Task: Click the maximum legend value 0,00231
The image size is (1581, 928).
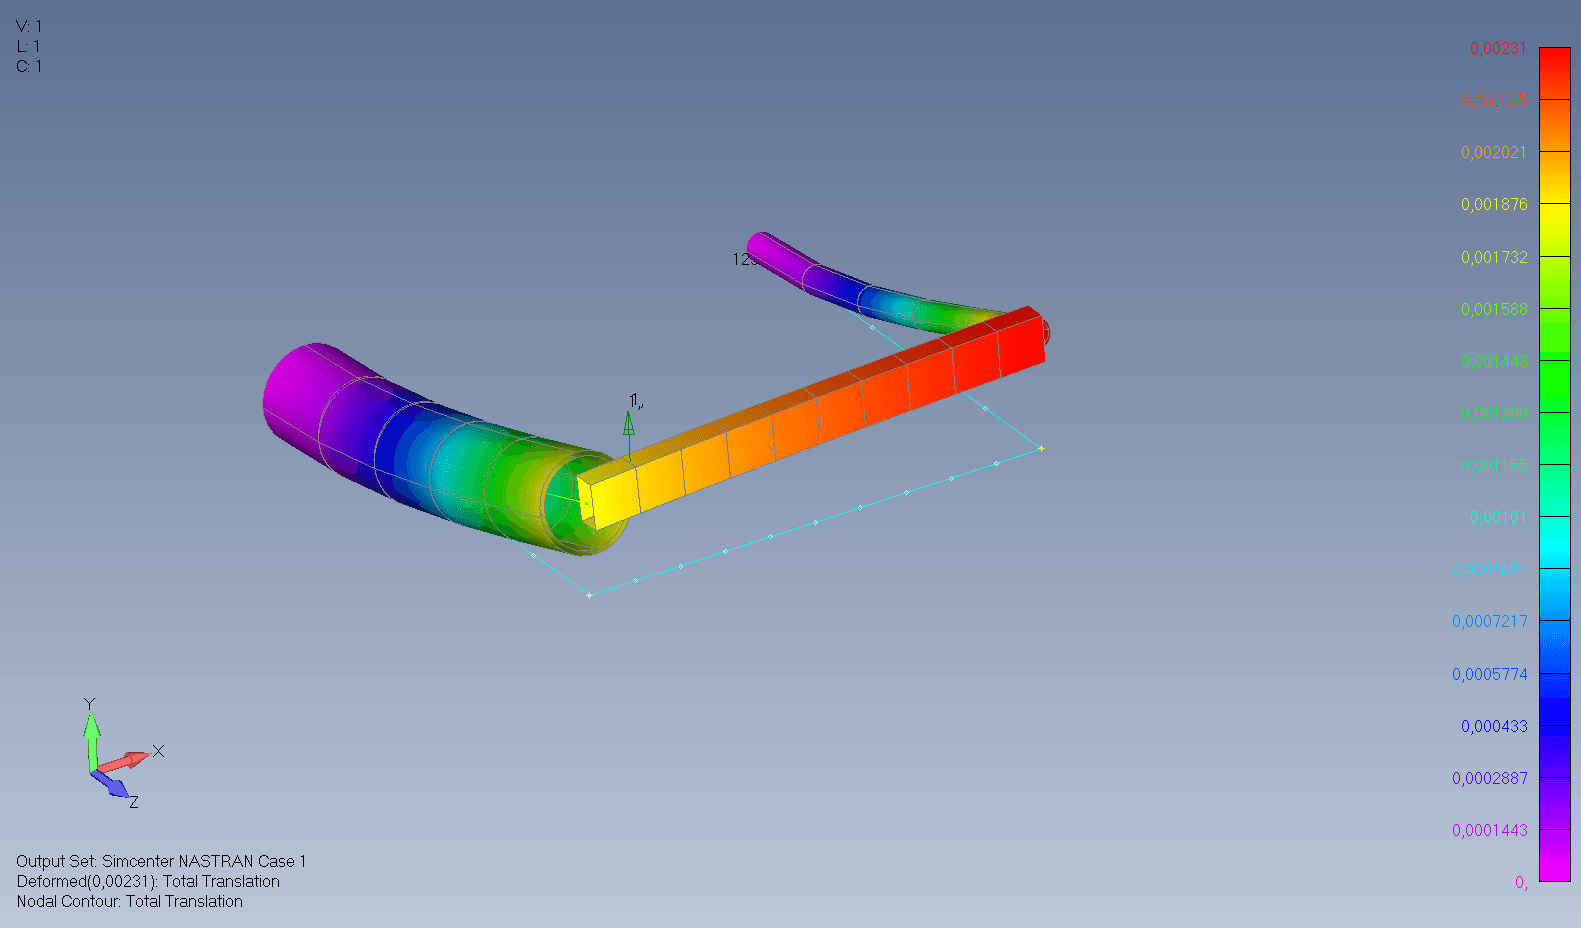Action: (x=1497, y=48)
